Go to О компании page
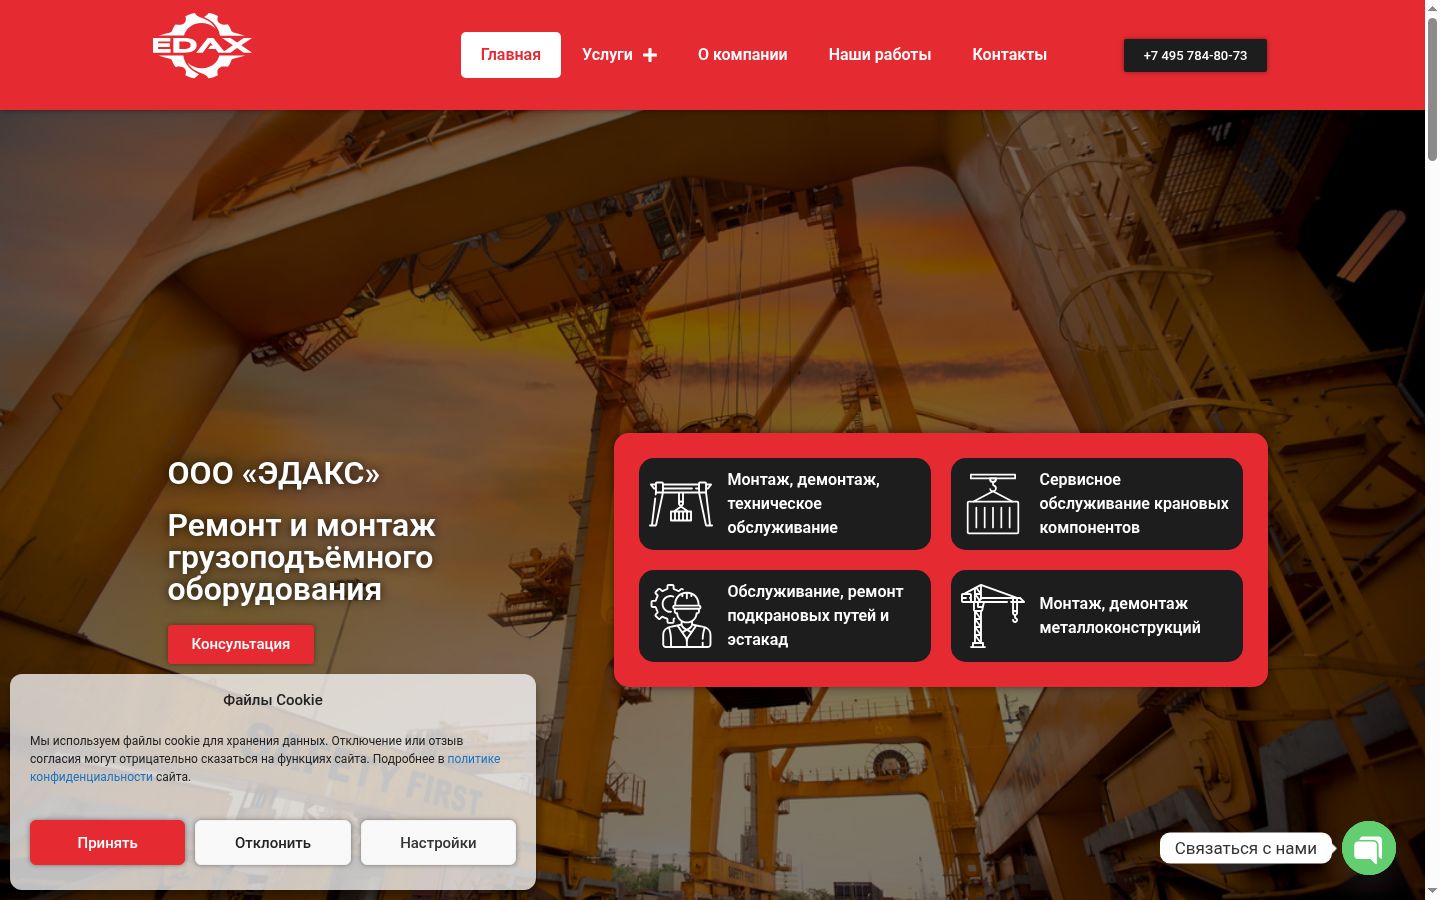Screen dimensions: 1440x900 (743, 55)
